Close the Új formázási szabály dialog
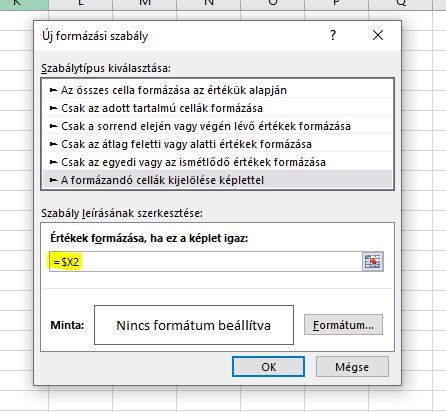 click(x=378, y=35)
